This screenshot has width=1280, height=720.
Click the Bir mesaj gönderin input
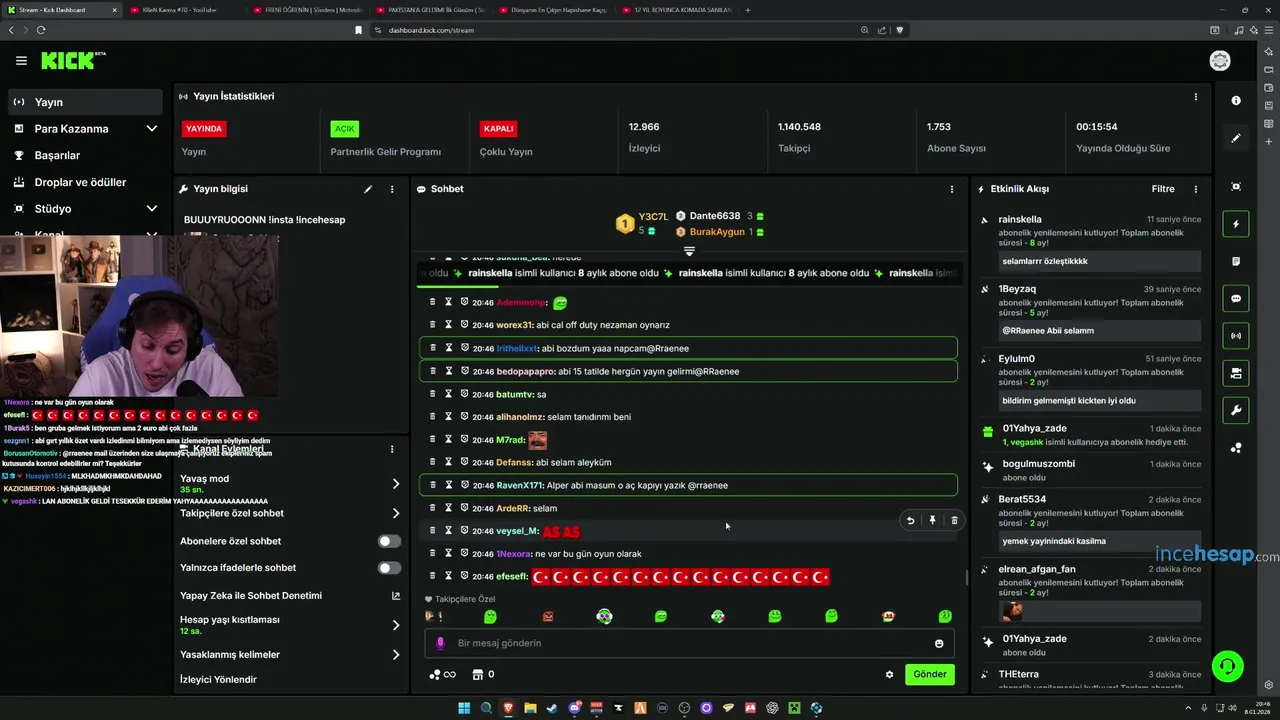click(688, 643)
